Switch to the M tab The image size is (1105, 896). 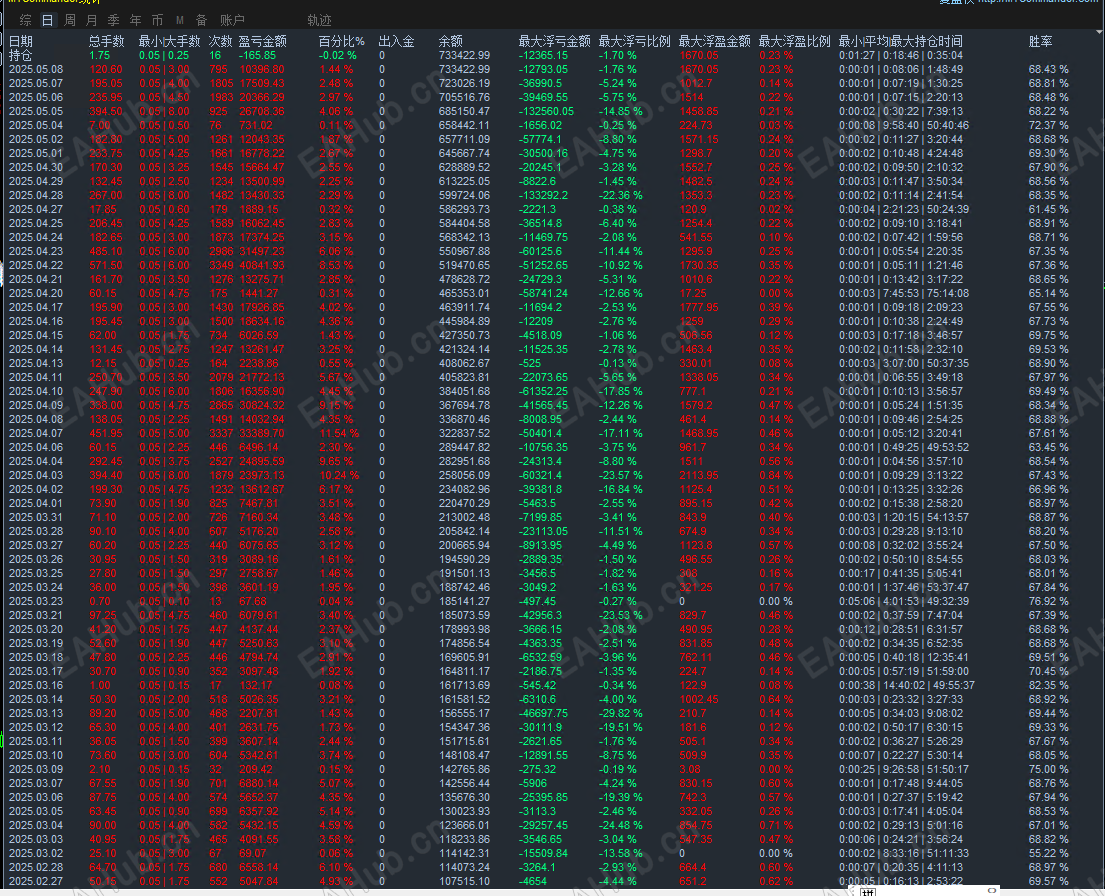(180, 20)
